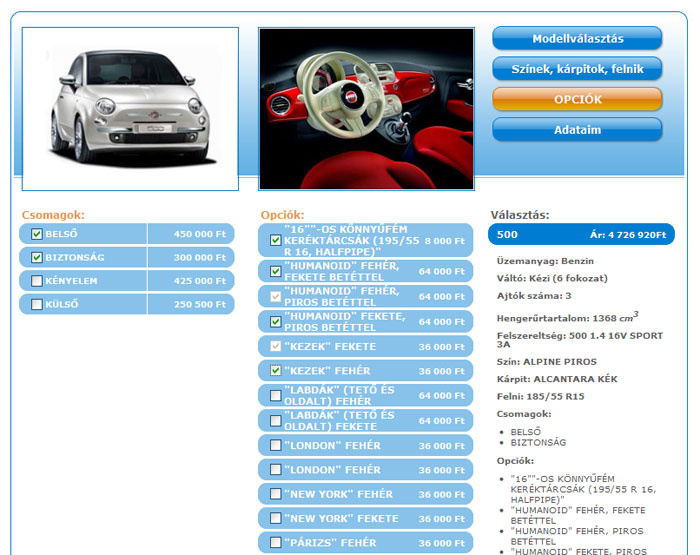The image size is (700, 555).
Task: Toggle "HUMANOID" fehér, piros betéttel checkbox
Action: pyautogui.click(x=275, y=296)
